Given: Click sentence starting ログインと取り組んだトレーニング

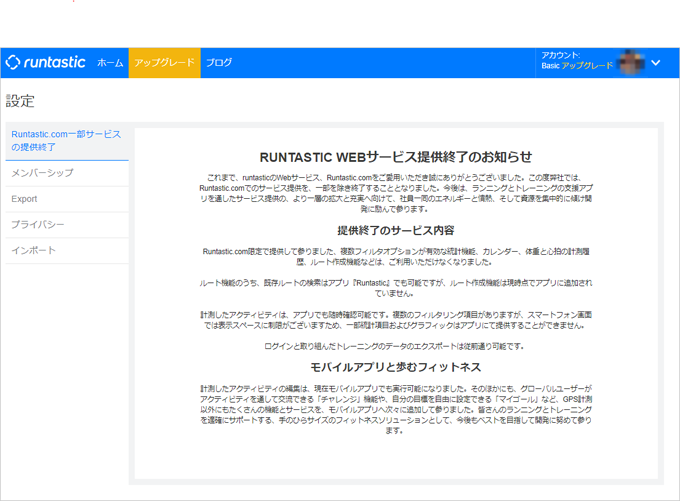Looking at the screenshot, I should (x=394, y=347).
